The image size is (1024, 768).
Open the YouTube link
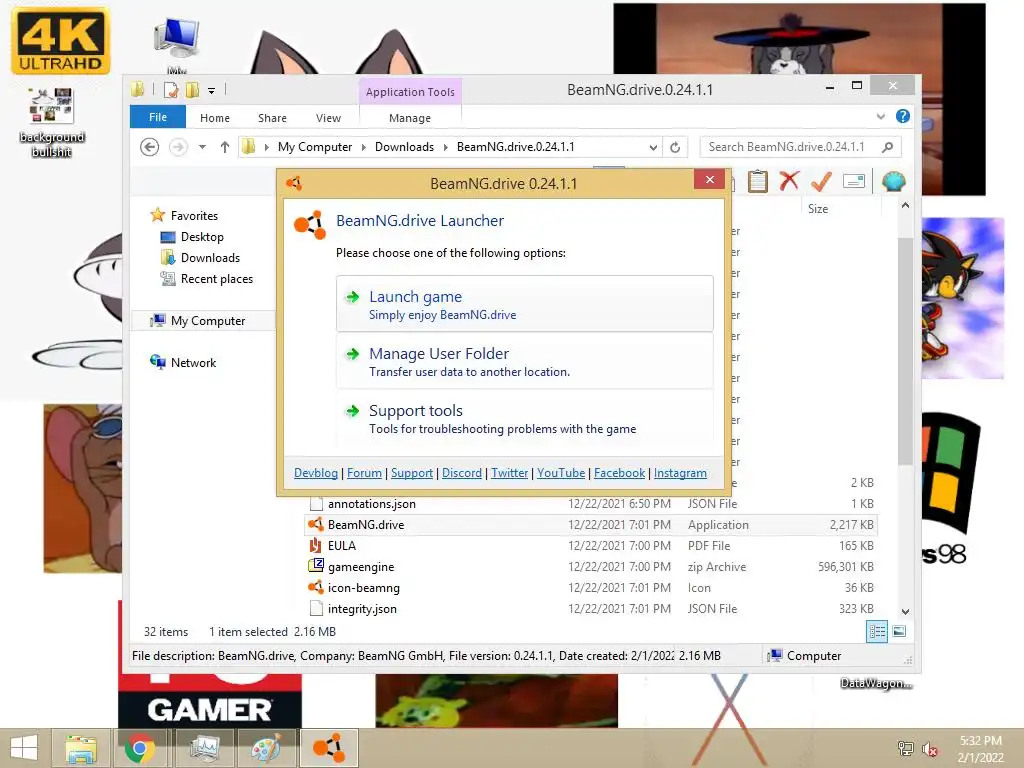tap(560, 473)
